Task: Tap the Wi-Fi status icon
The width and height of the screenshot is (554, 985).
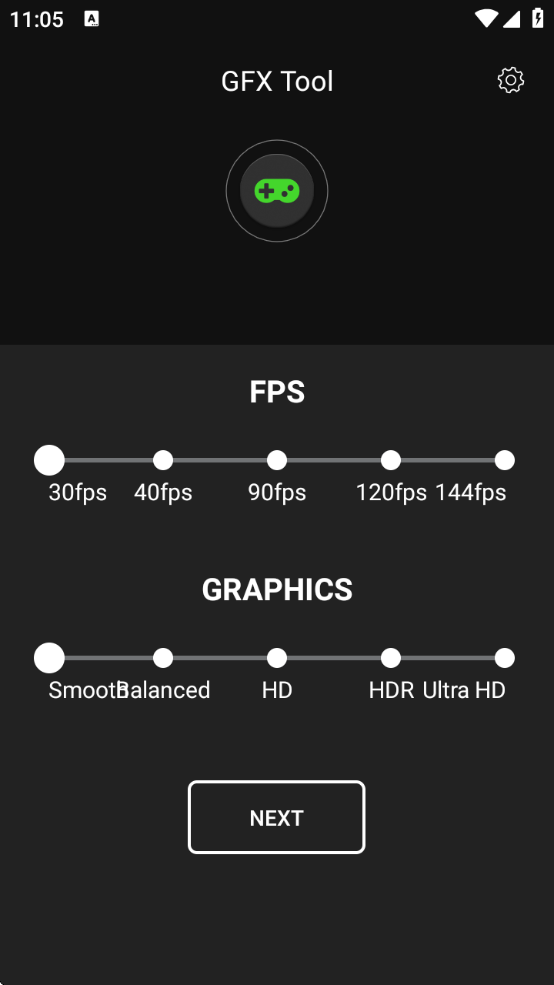Action: pyautogui.click(x=486, y=19)
